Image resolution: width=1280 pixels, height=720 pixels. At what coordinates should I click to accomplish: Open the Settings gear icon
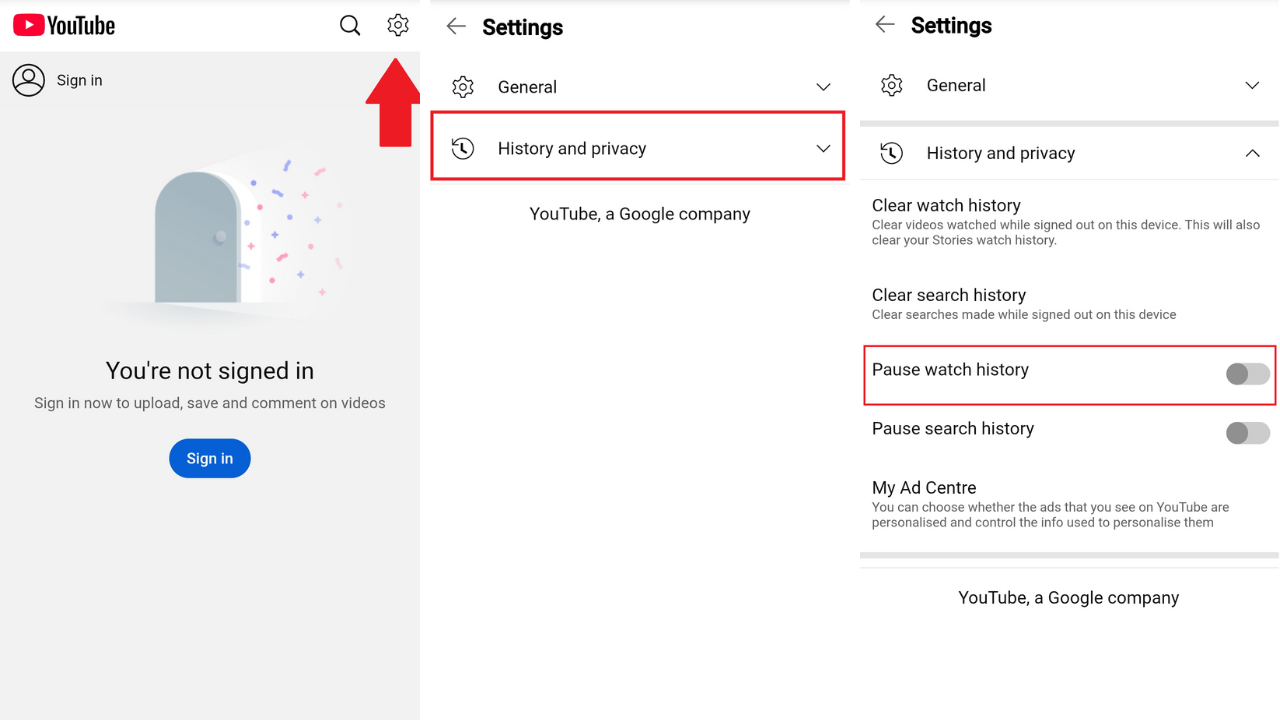click(x=397, y=25)
